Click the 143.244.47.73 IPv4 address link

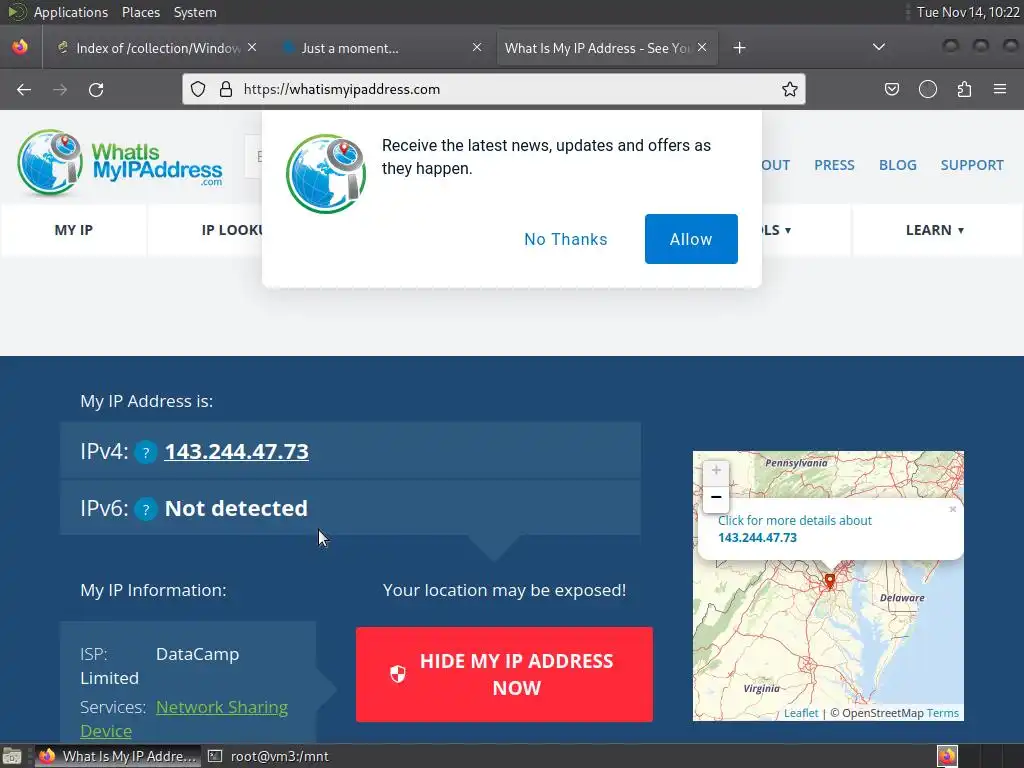[x=236, y=451]
